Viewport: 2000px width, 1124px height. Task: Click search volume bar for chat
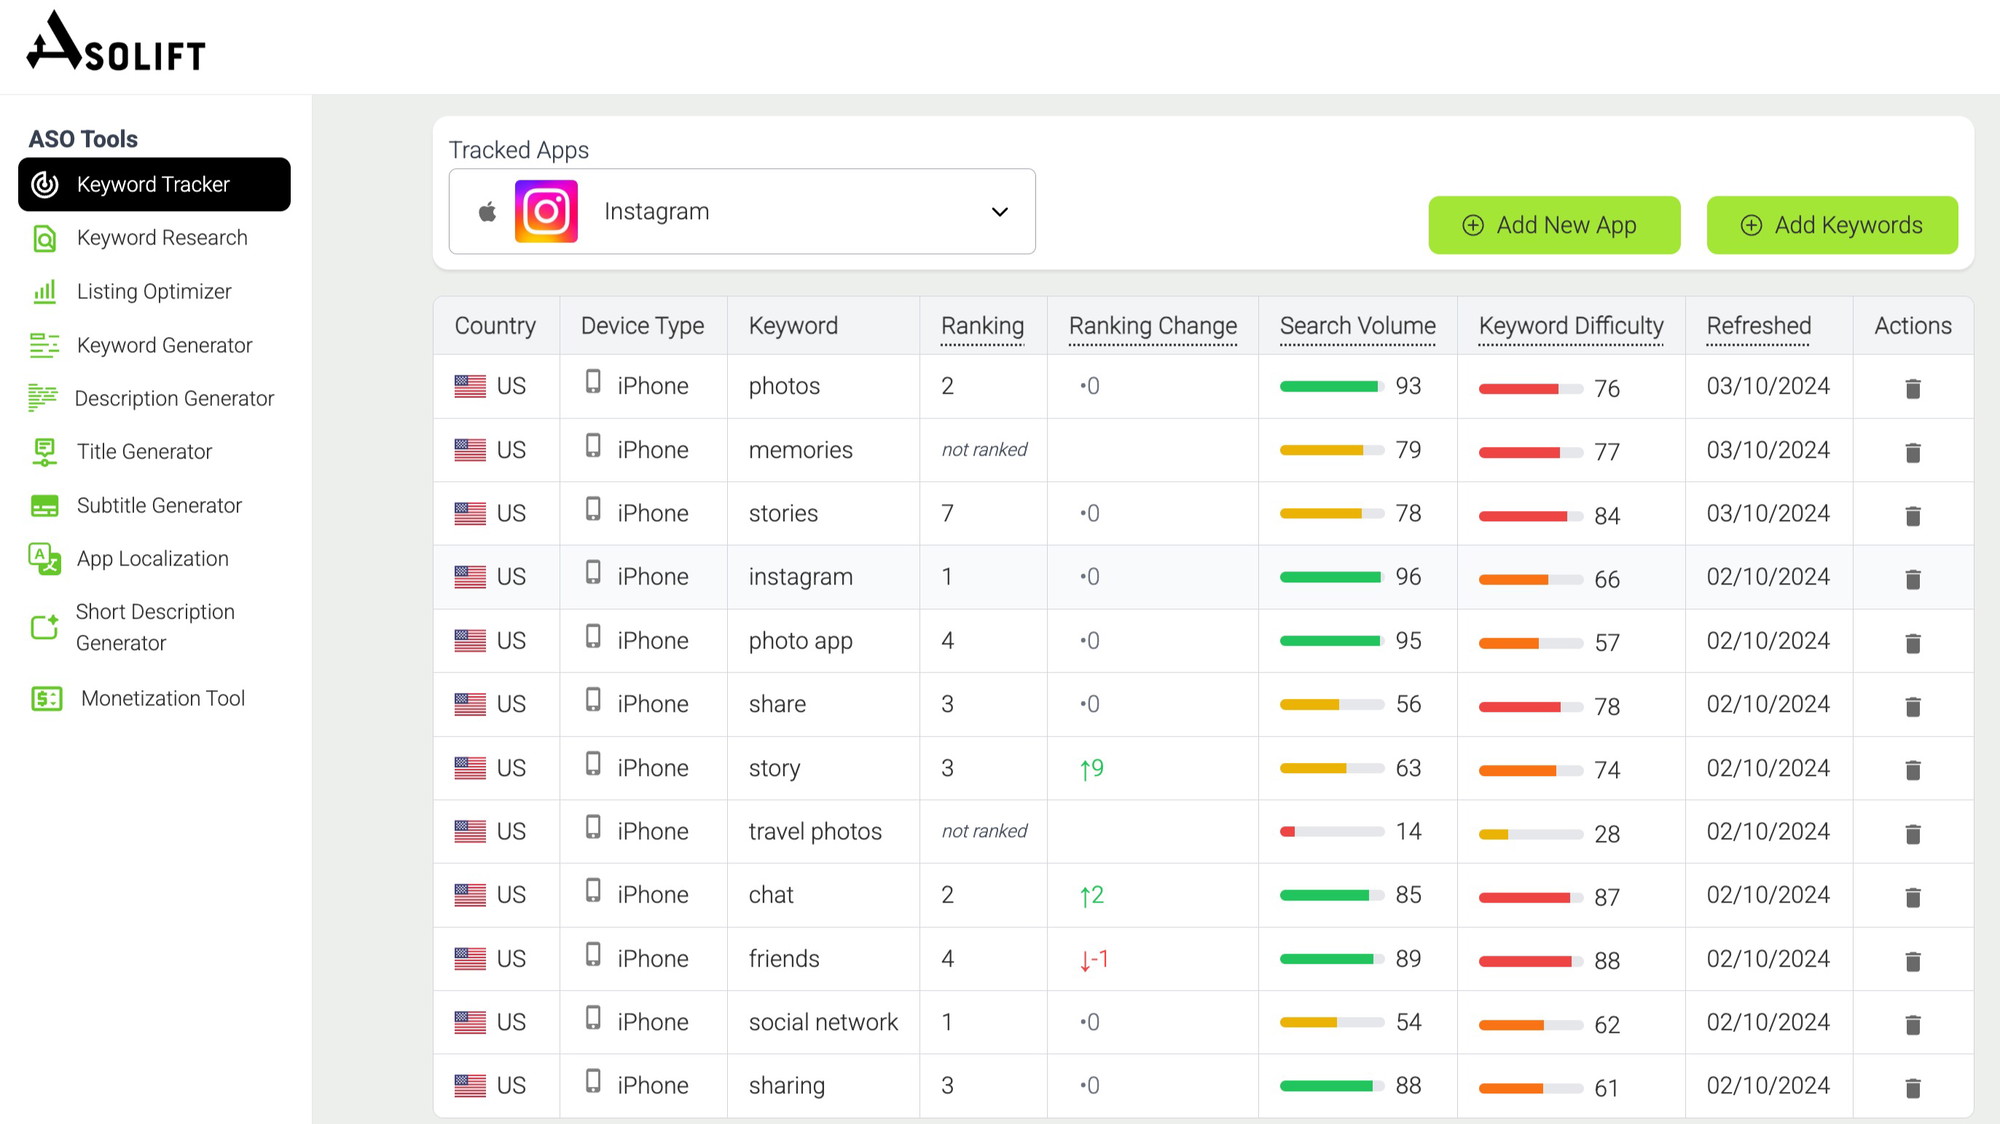tap(1332, 895)
